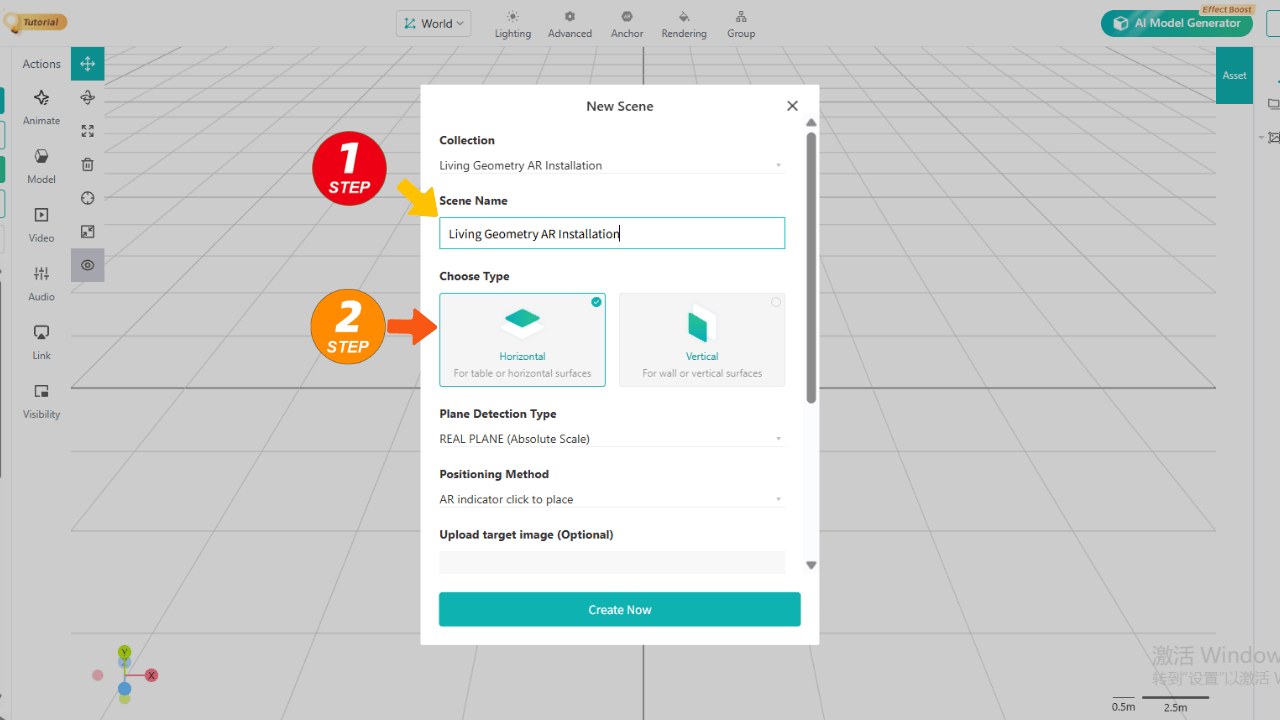Open Rendering settings in top toolbar
This screenshot has height=720, width=1280.
tap(683, 24)
